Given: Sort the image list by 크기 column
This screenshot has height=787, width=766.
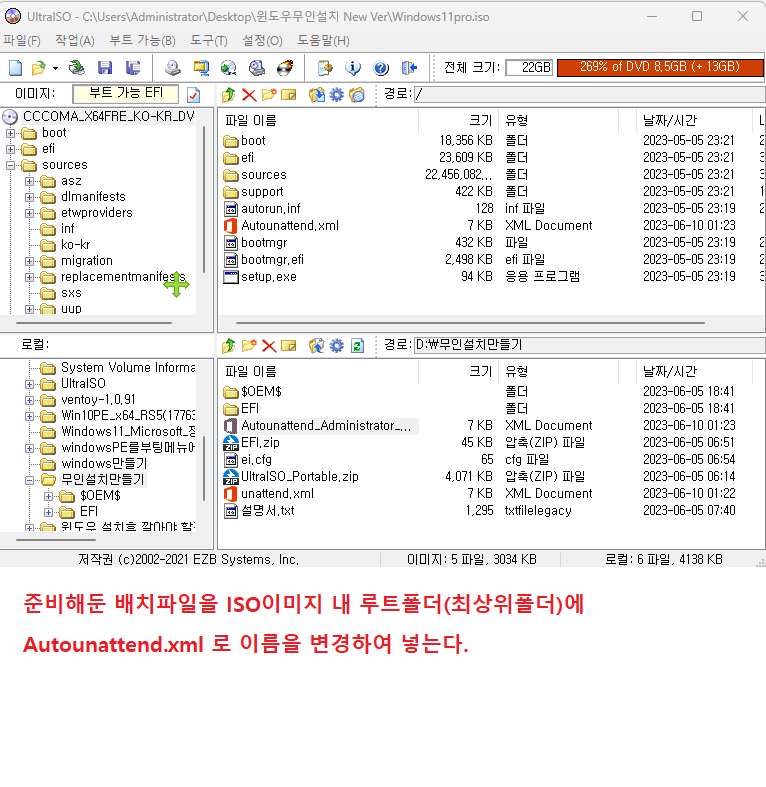Looking at the screenshot, I should pos(458,120).
